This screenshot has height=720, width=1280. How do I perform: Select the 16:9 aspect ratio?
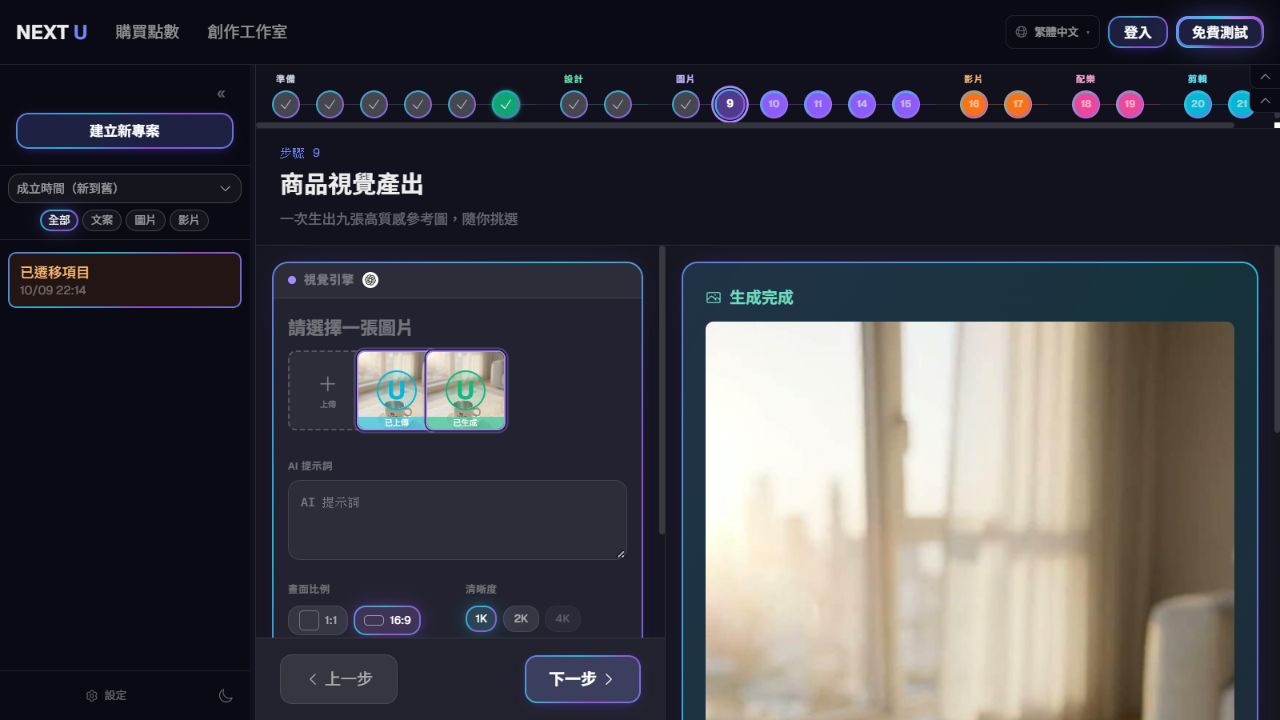coord(387,620)
